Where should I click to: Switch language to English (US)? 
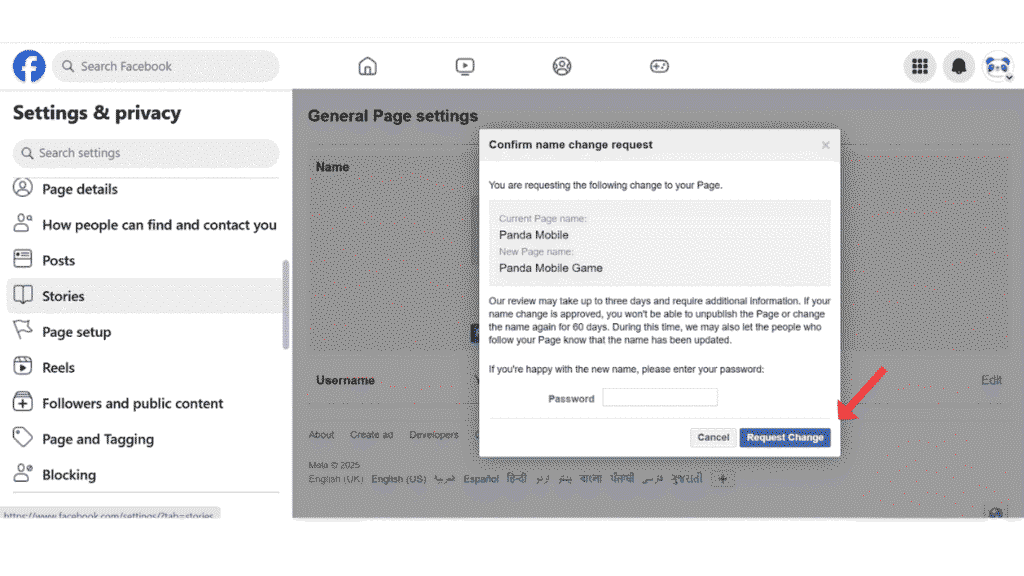coord(398,479)
